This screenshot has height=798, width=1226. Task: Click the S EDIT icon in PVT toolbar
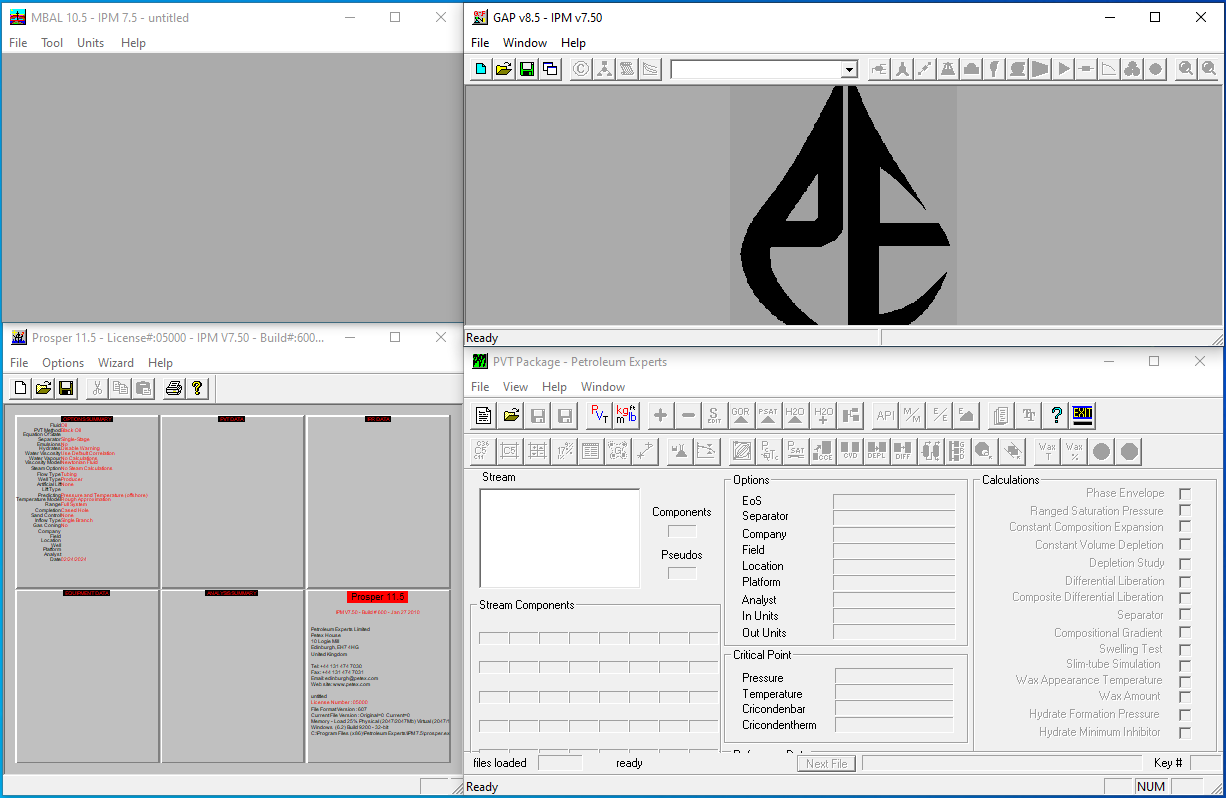pyautogui.click(x=714, y=415)
